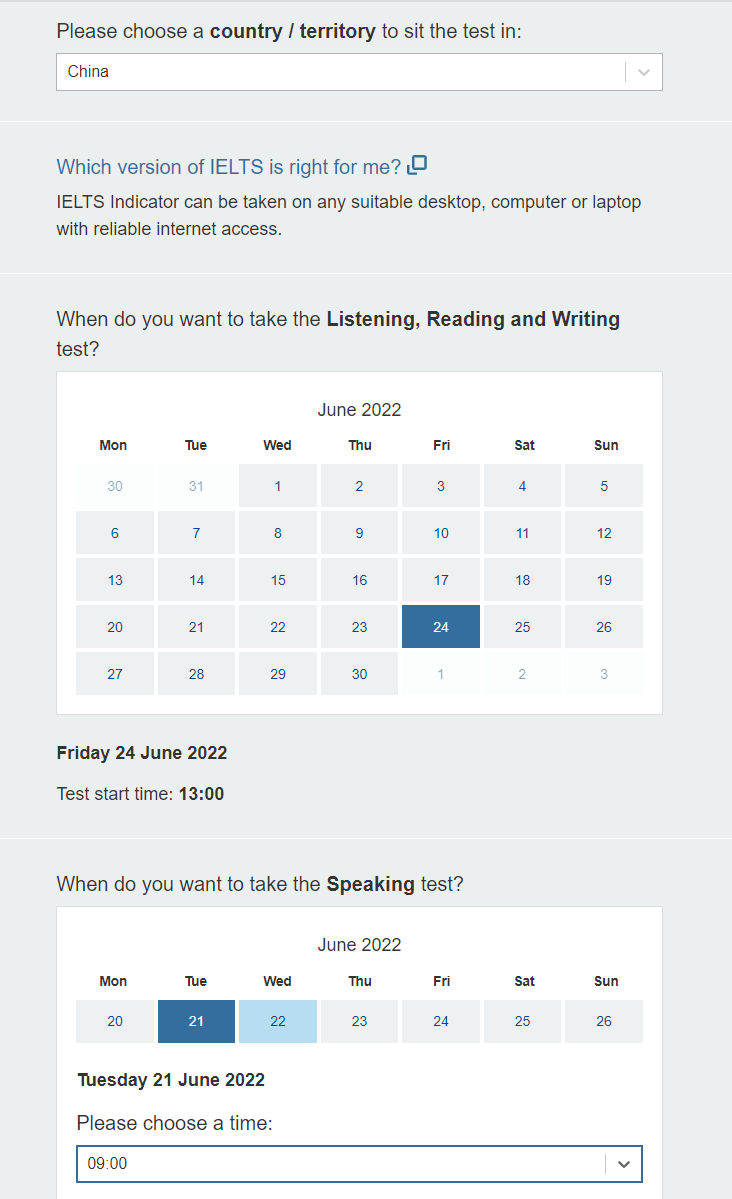Screen dimensions: 732x1199
Task: Pick Sunday 26 in the Speaking test calendar
Action: [x=604, y=1022]
